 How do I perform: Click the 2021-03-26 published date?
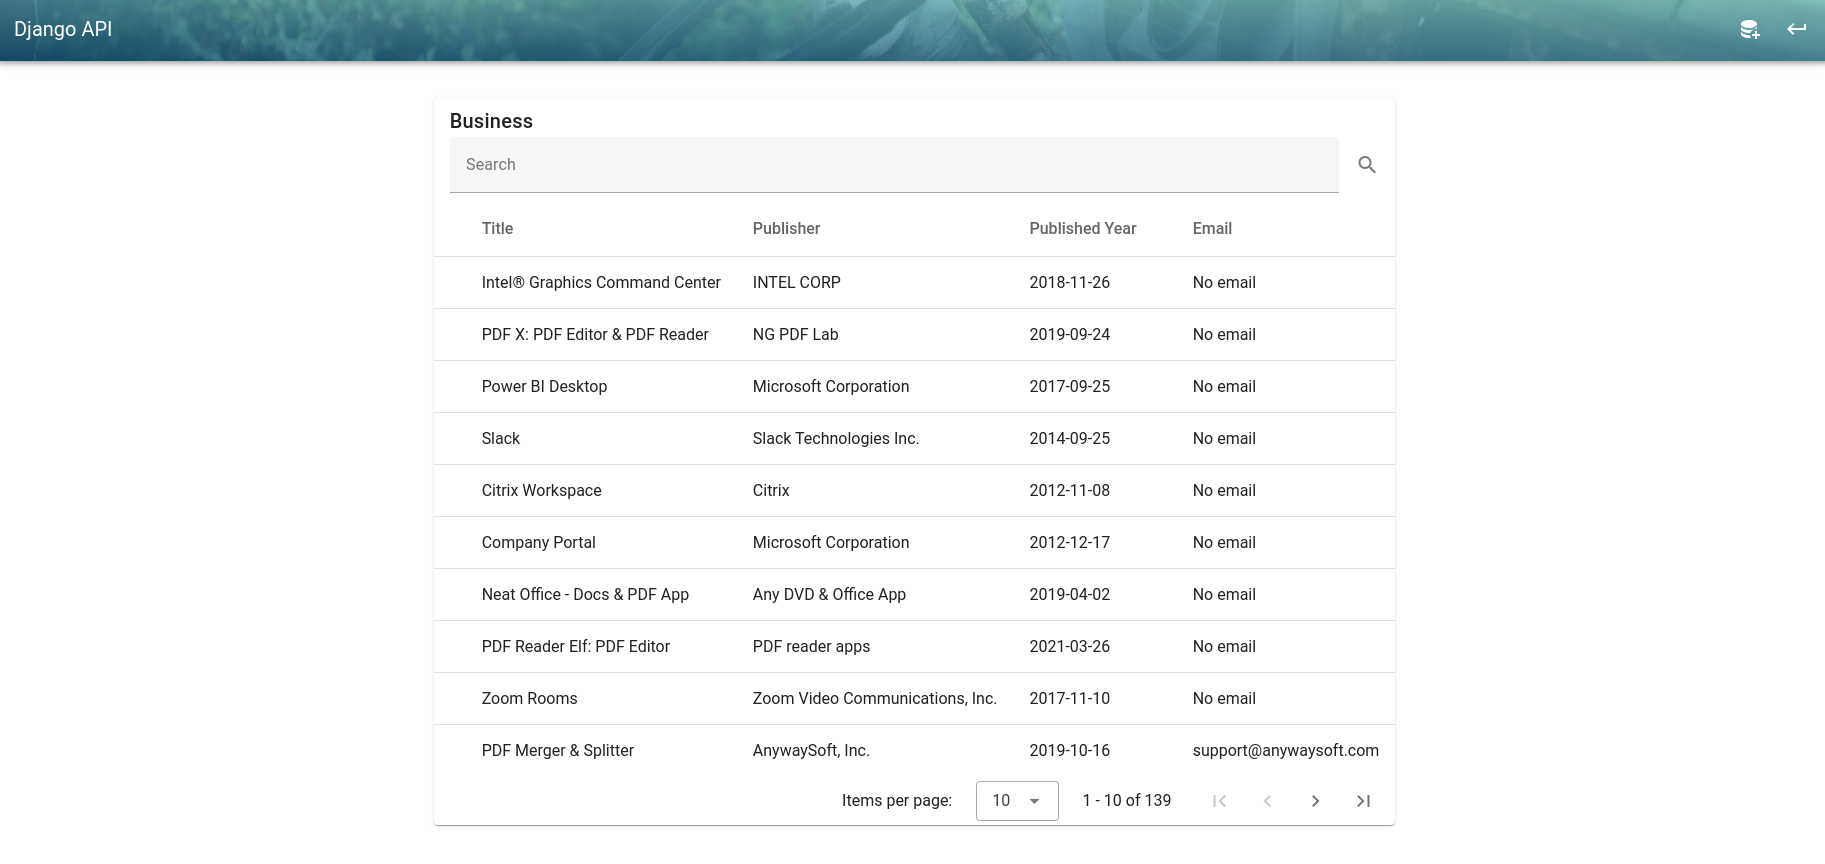pos(1070,647)
